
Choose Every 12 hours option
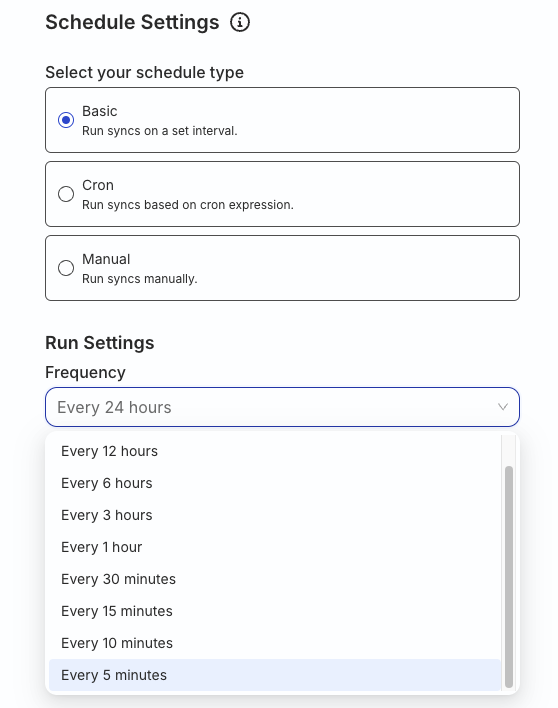click(275, 451)
